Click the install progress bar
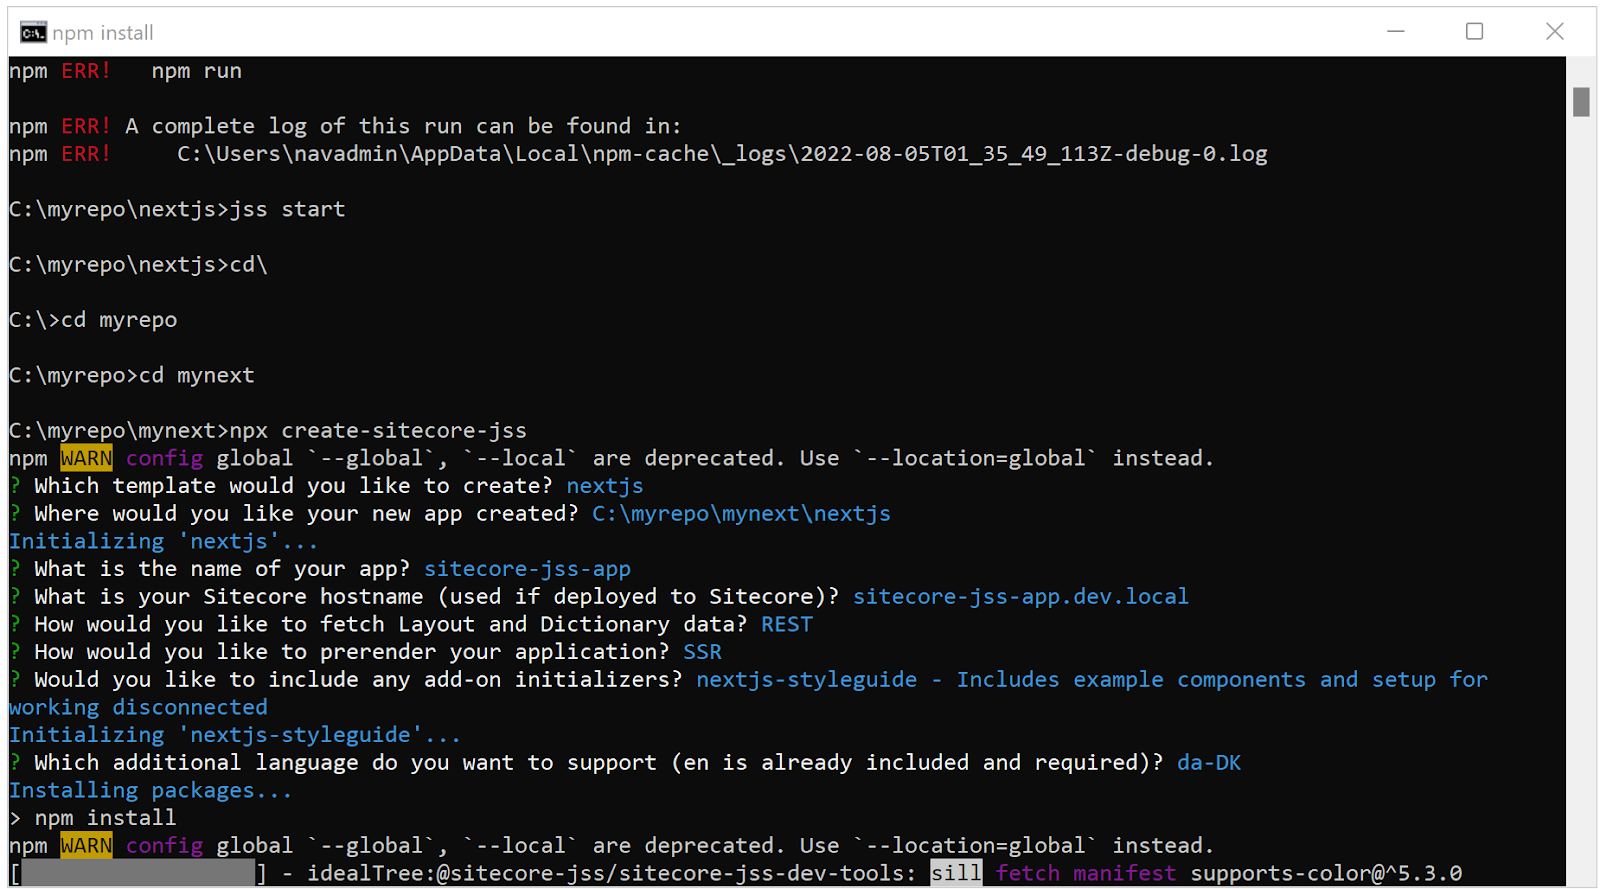This screenshot has width=1600, height=889. 138,873
